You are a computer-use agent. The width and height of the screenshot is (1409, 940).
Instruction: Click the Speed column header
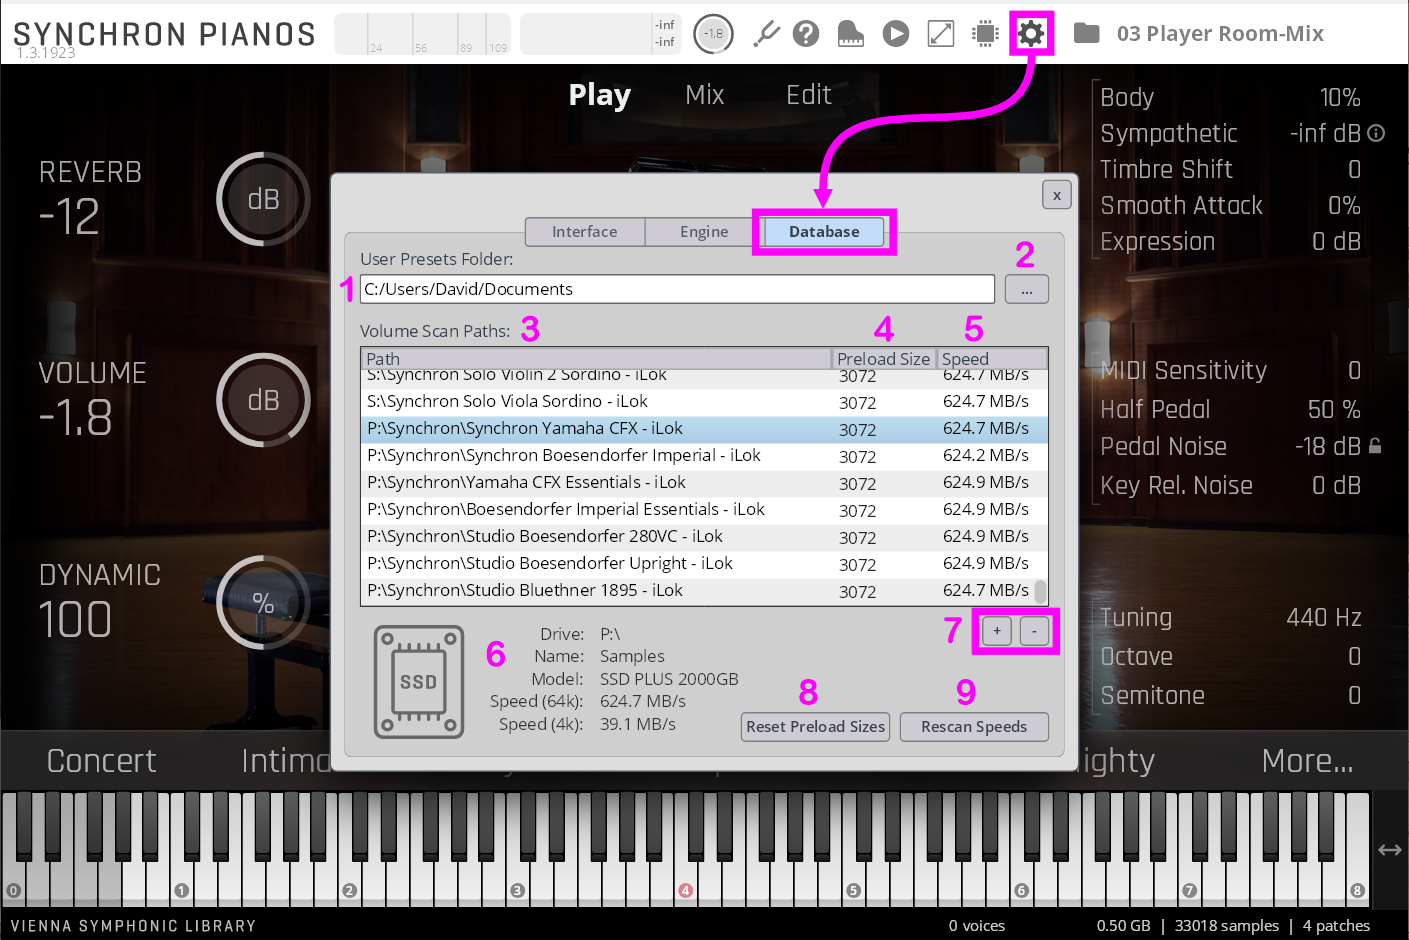coord(992,358)
